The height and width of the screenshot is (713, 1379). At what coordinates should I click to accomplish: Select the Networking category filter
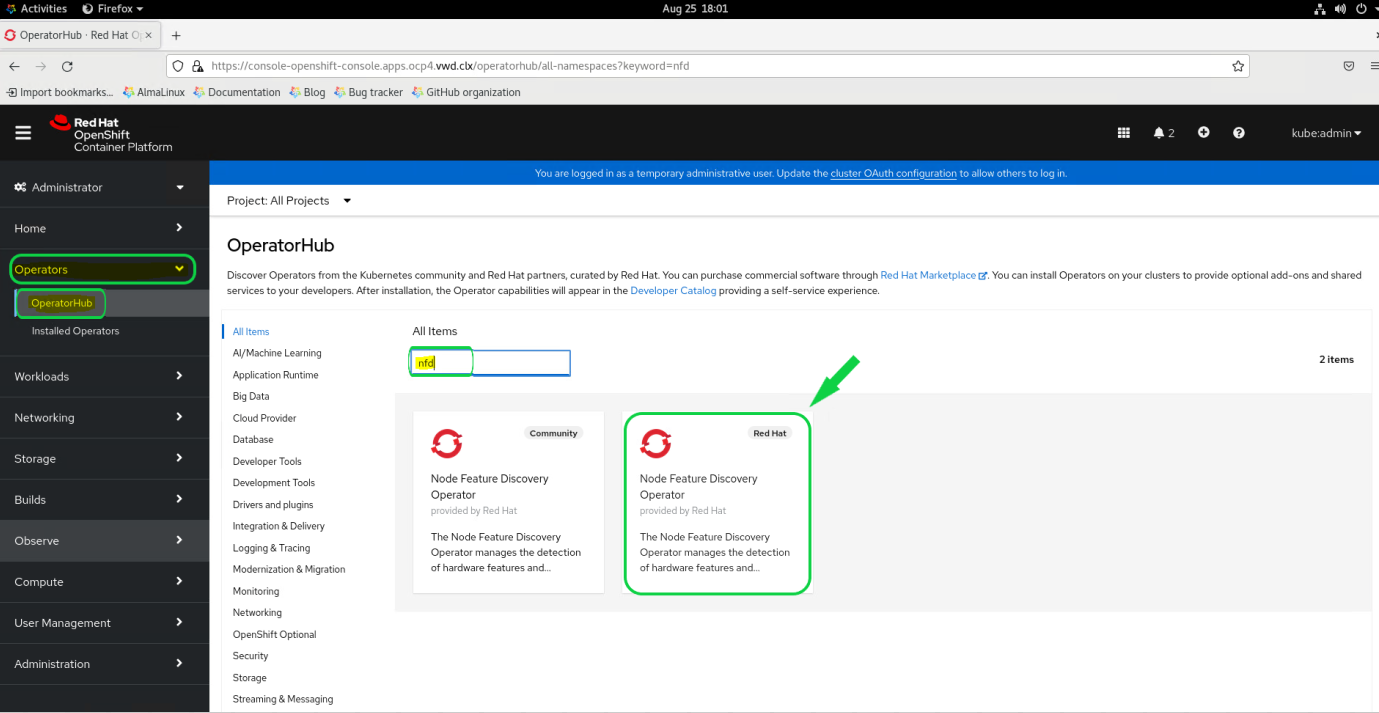click(257, 612)
